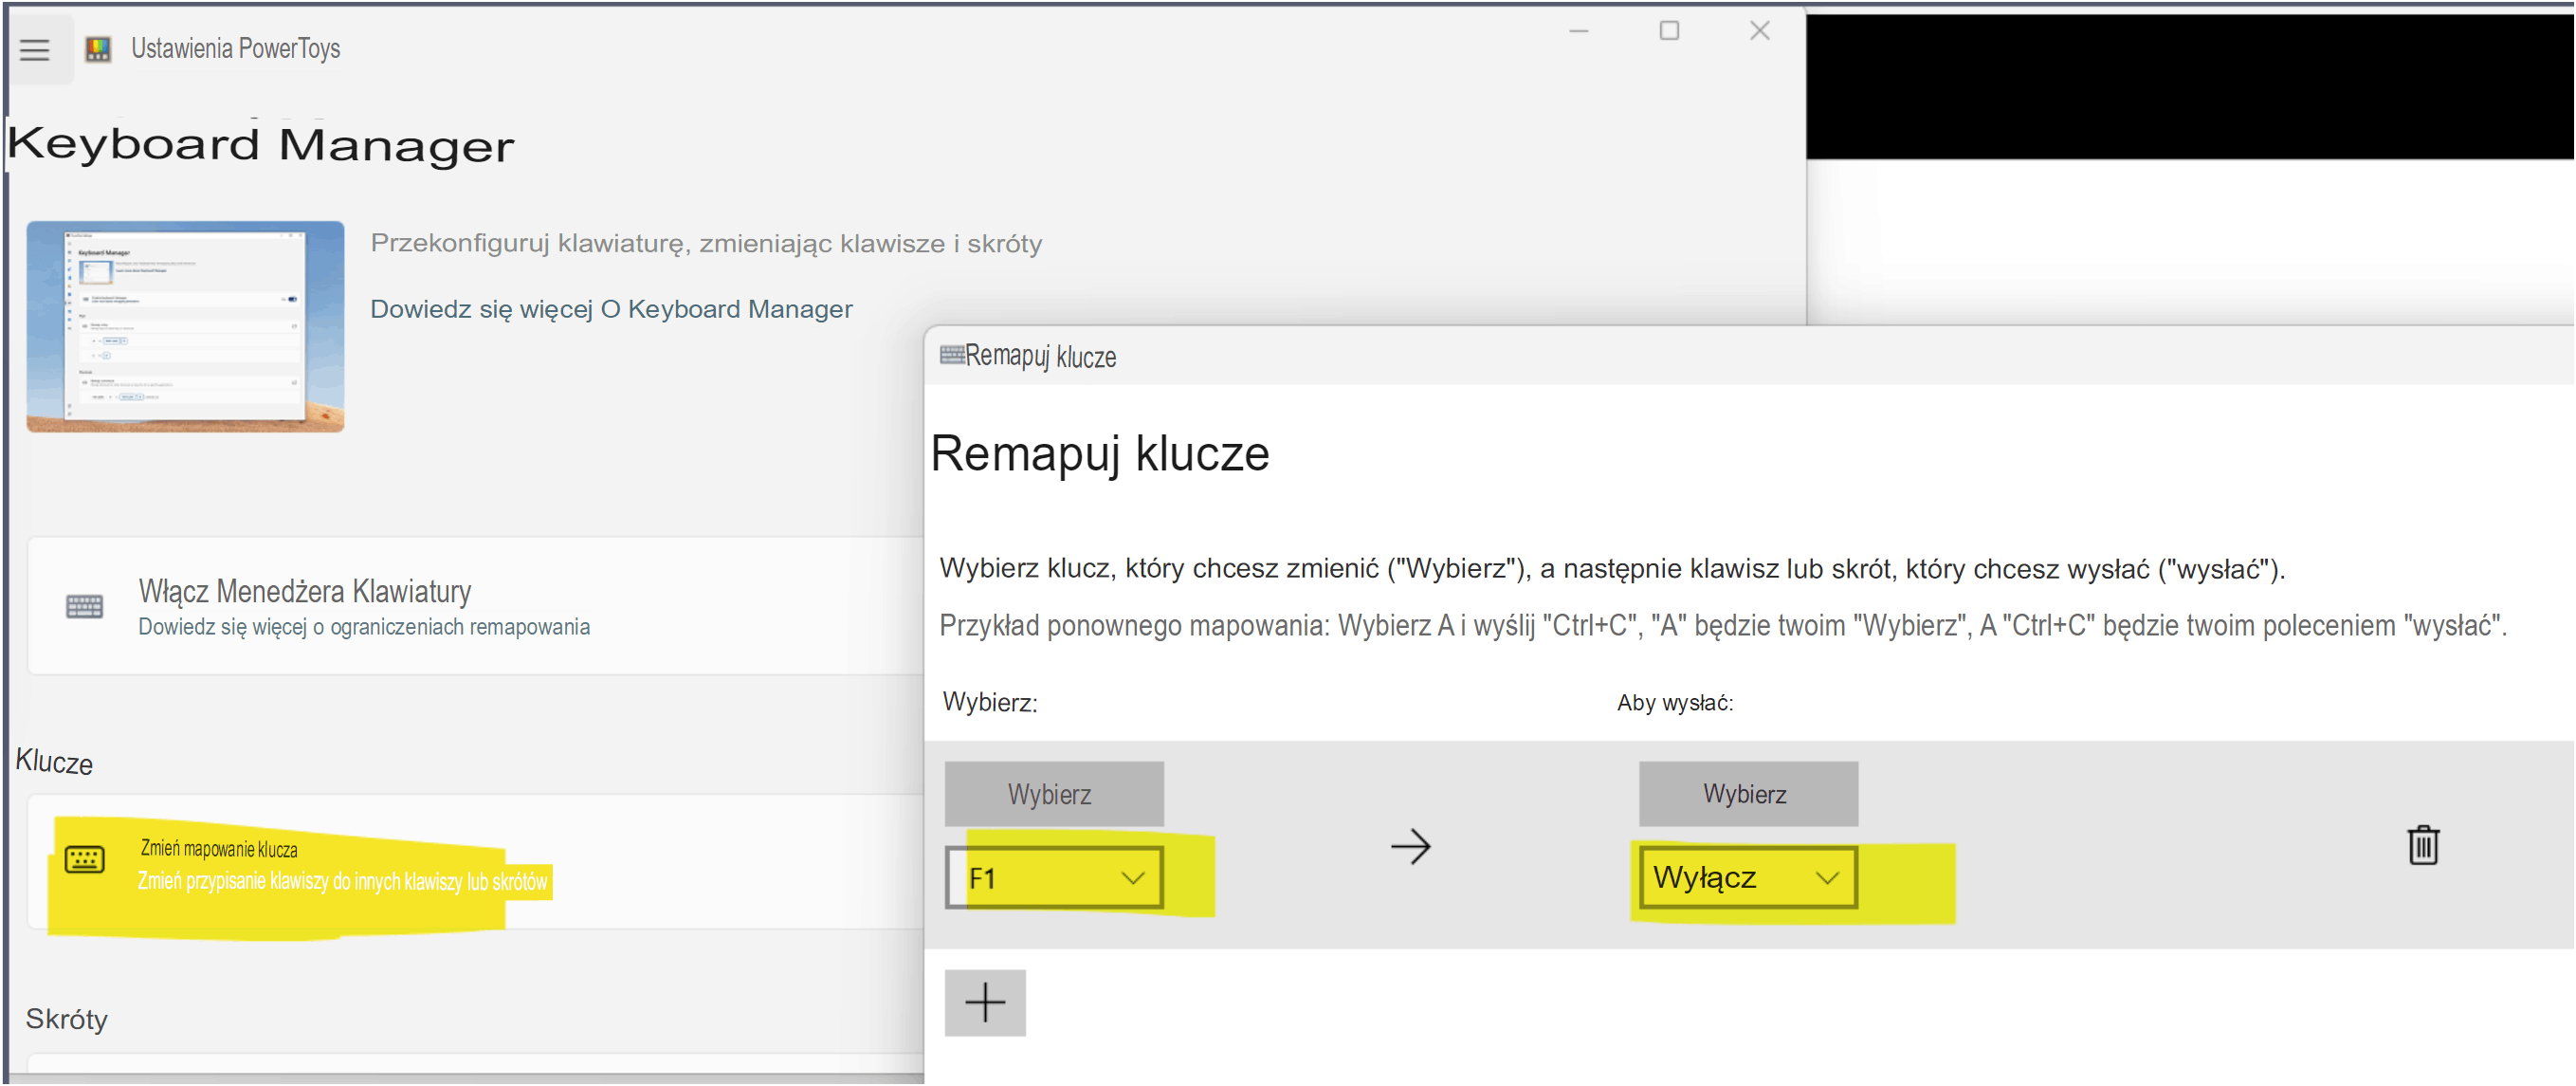
Task: Close the Ustawienia PowerToys window
Action: 1759,31
